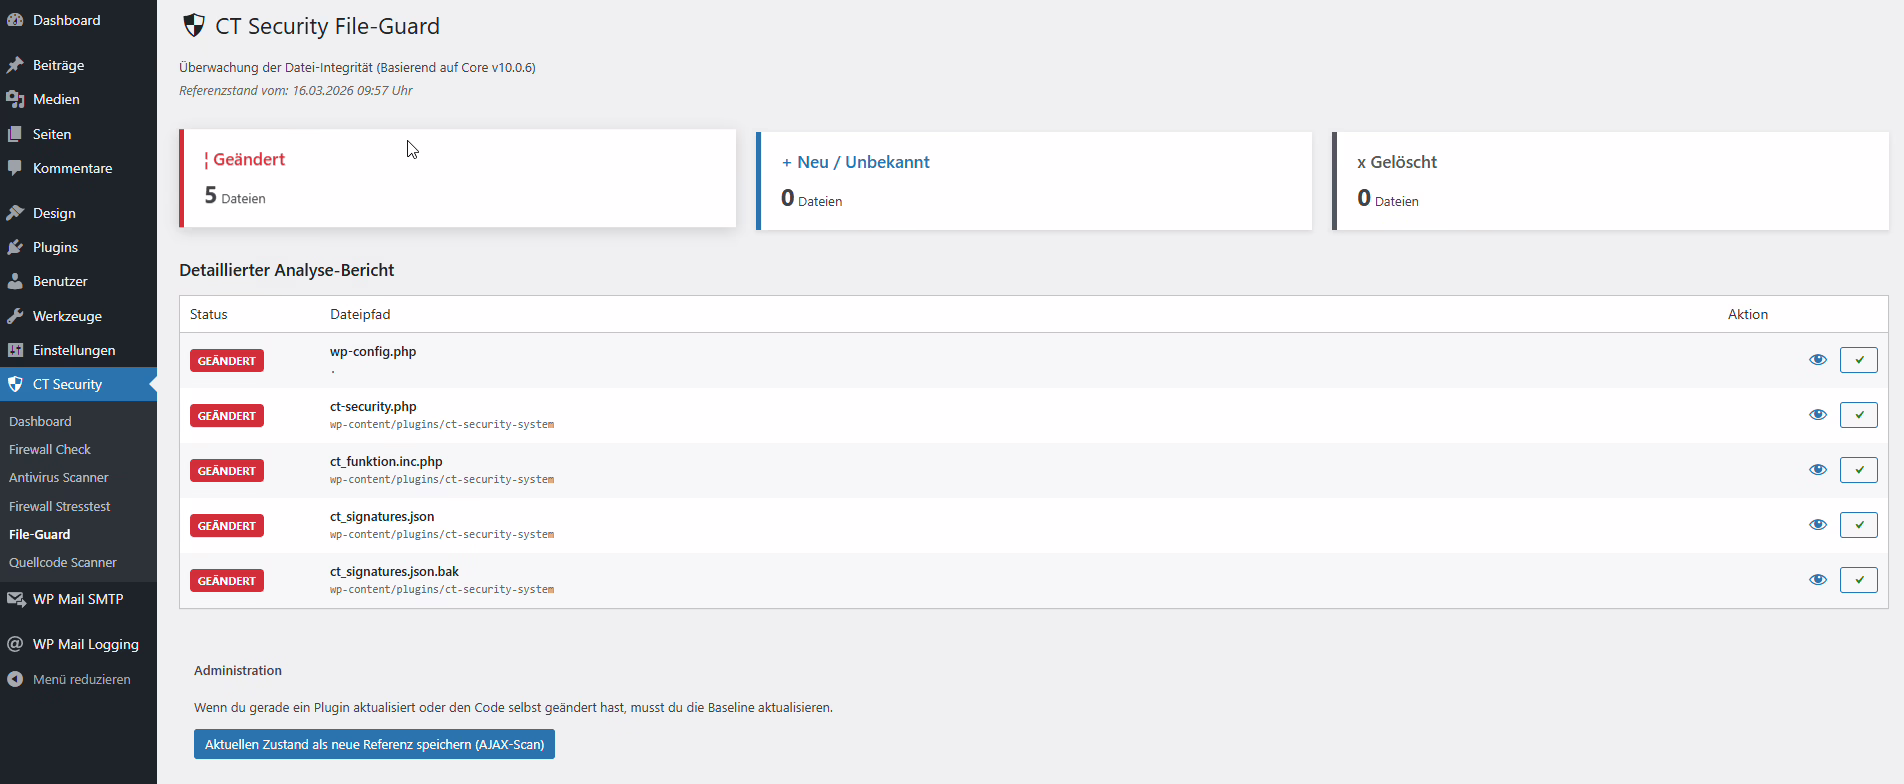This screenshot has width=1904, height=784.
Task: Click the wp-config.php file name
Action: (373, 352)
